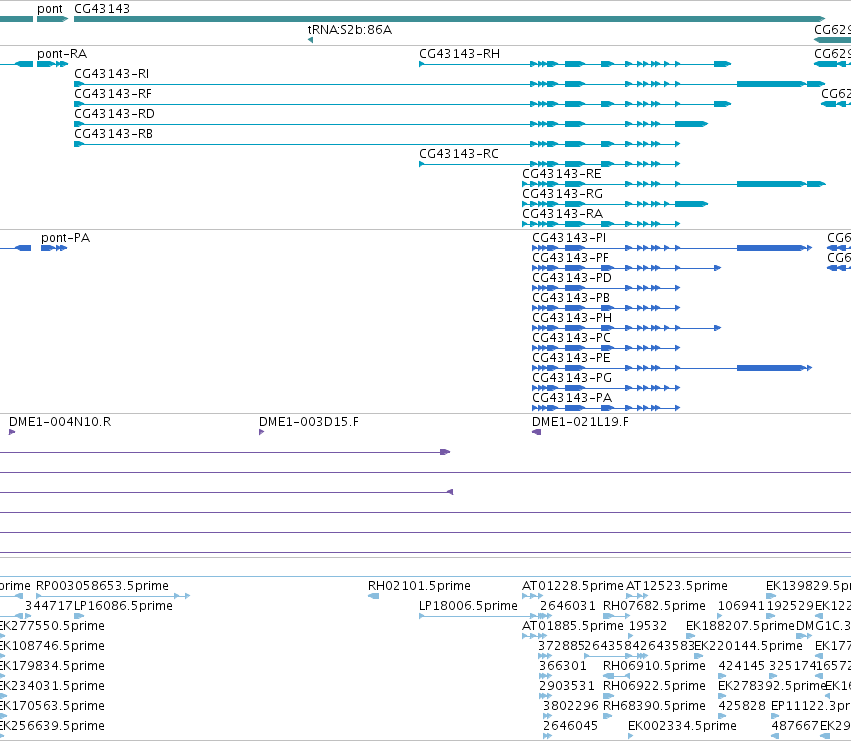
Task: Click the long CG43143 gene span bar
Action: click(x=449, y=19)
